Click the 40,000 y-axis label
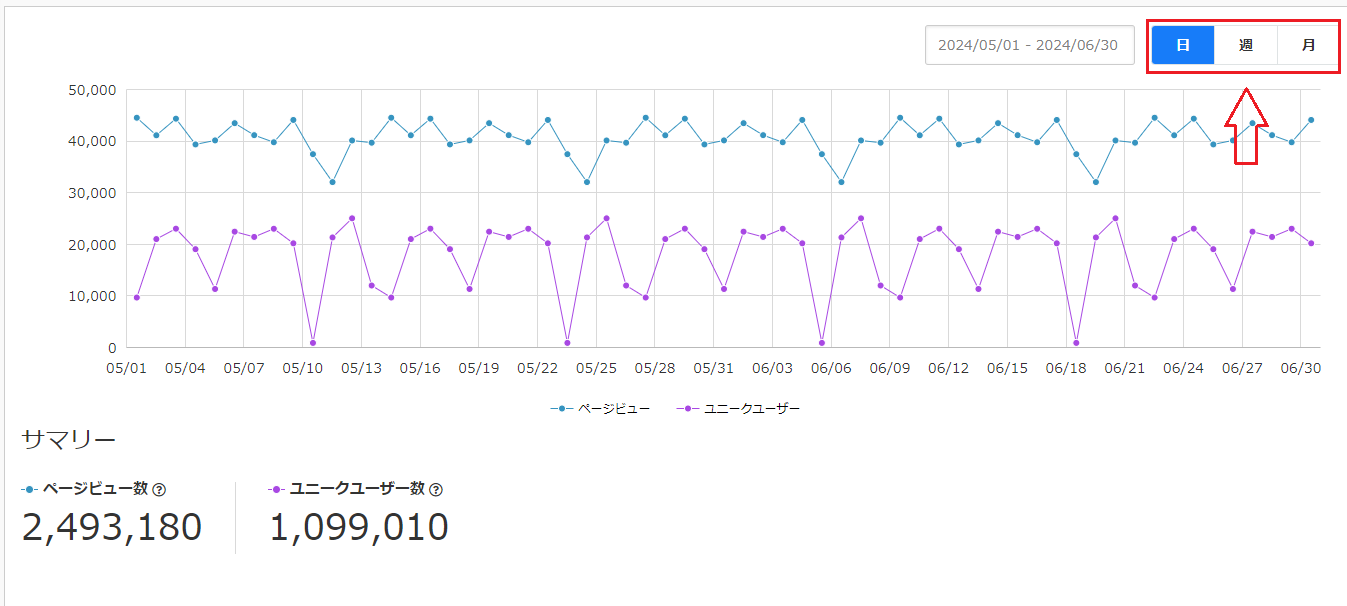Screen dimensions: 1347x606 tap(92, 141)
